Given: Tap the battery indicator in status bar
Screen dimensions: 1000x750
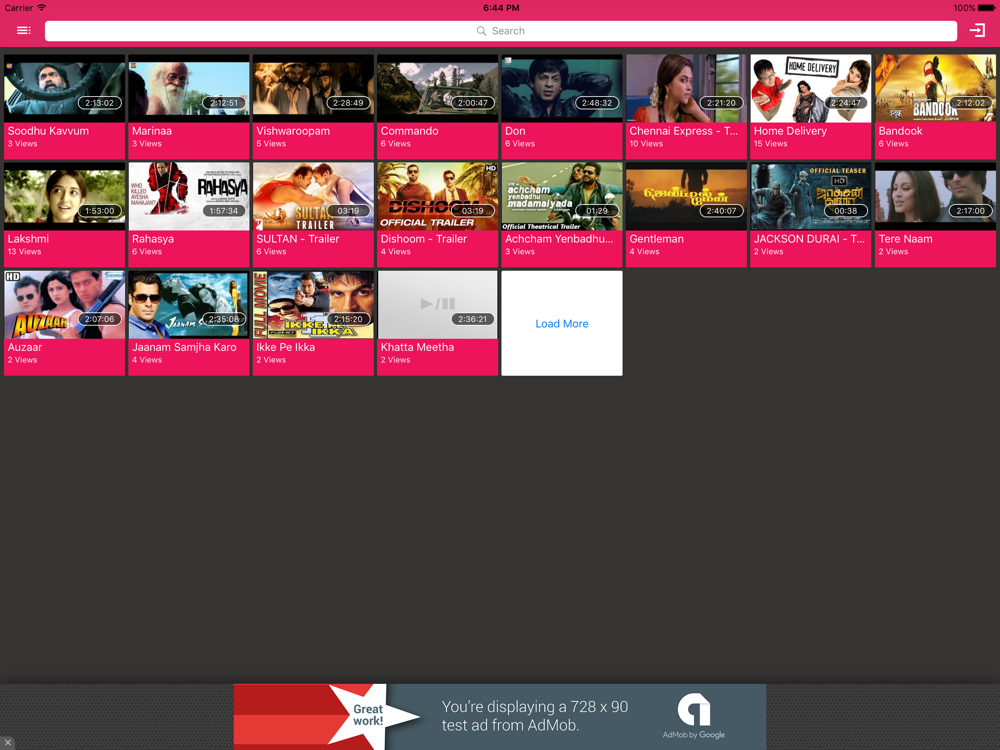Looking at the screenshot, I should point(986,8).
